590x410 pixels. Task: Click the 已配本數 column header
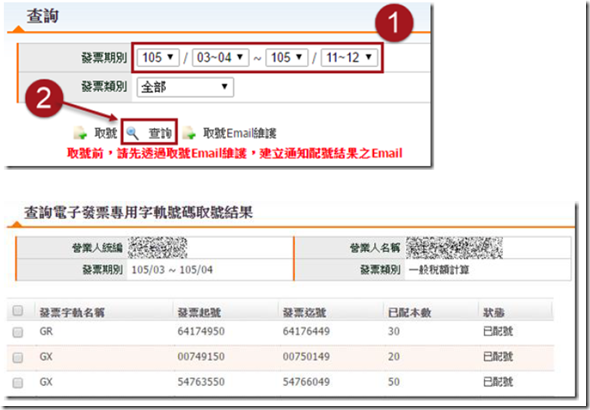(410, 312)
